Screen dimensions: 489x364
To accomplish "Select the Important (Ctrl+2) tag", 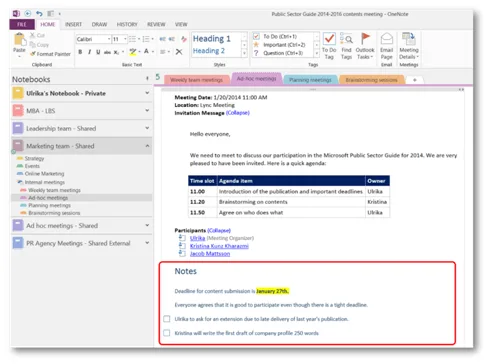I will (x=280, y=45).
